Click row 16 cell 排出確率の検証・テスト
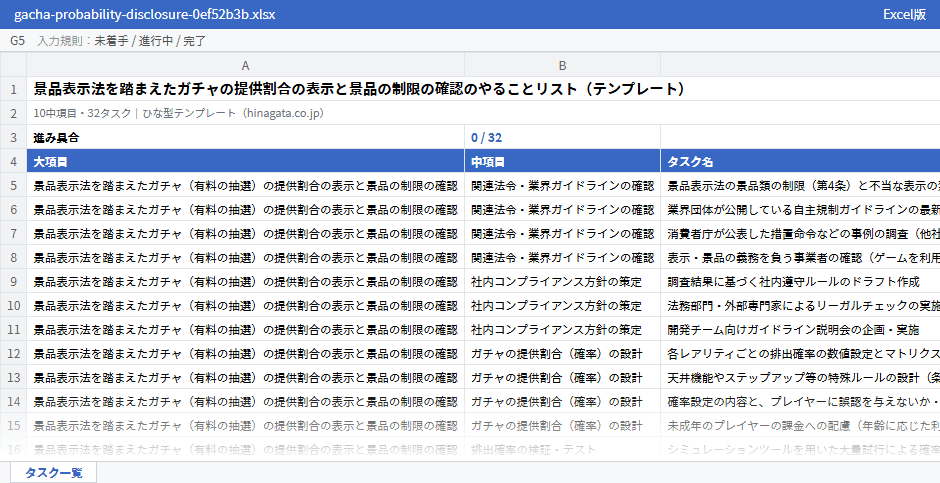The image size is (940, 483). 562,449
